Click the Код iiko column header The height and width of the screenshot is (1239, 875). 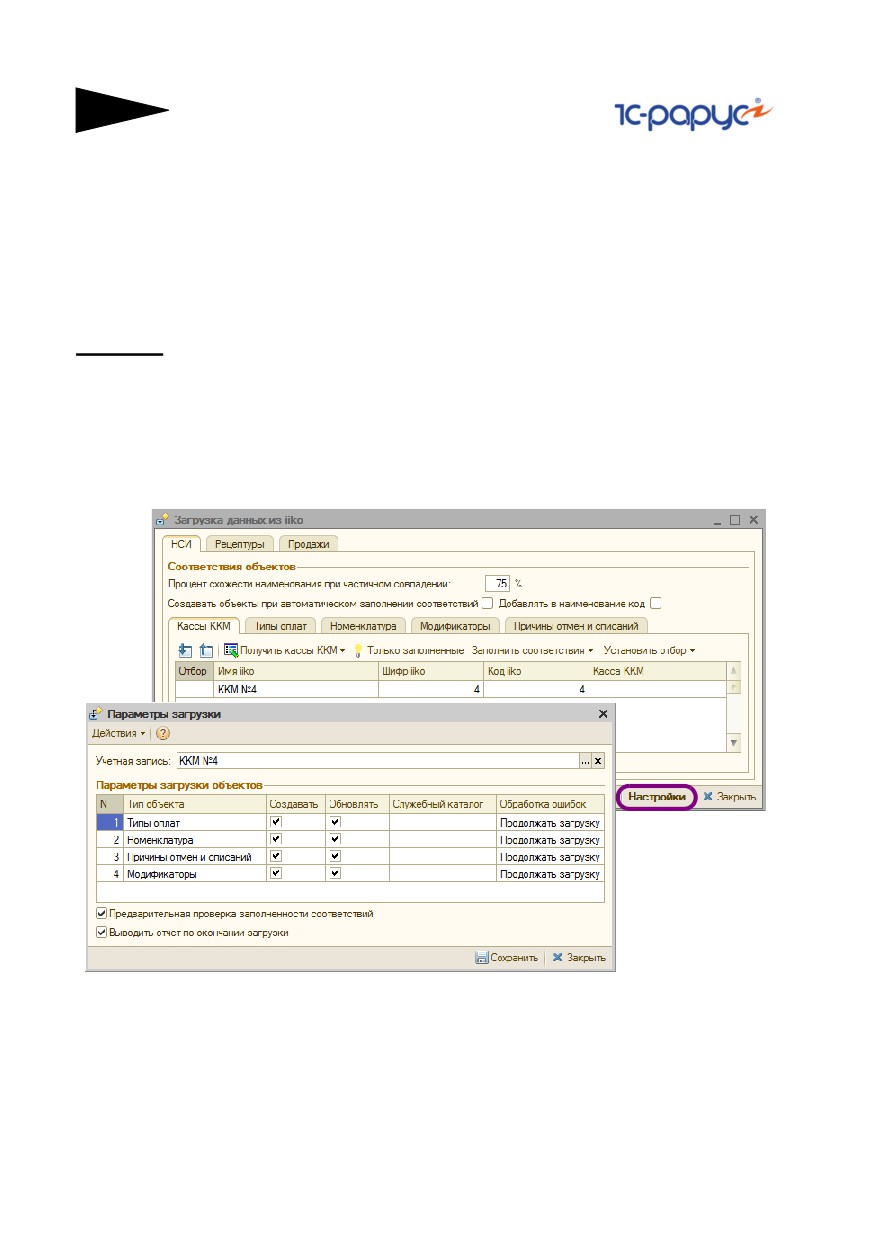tap(535, 671)
